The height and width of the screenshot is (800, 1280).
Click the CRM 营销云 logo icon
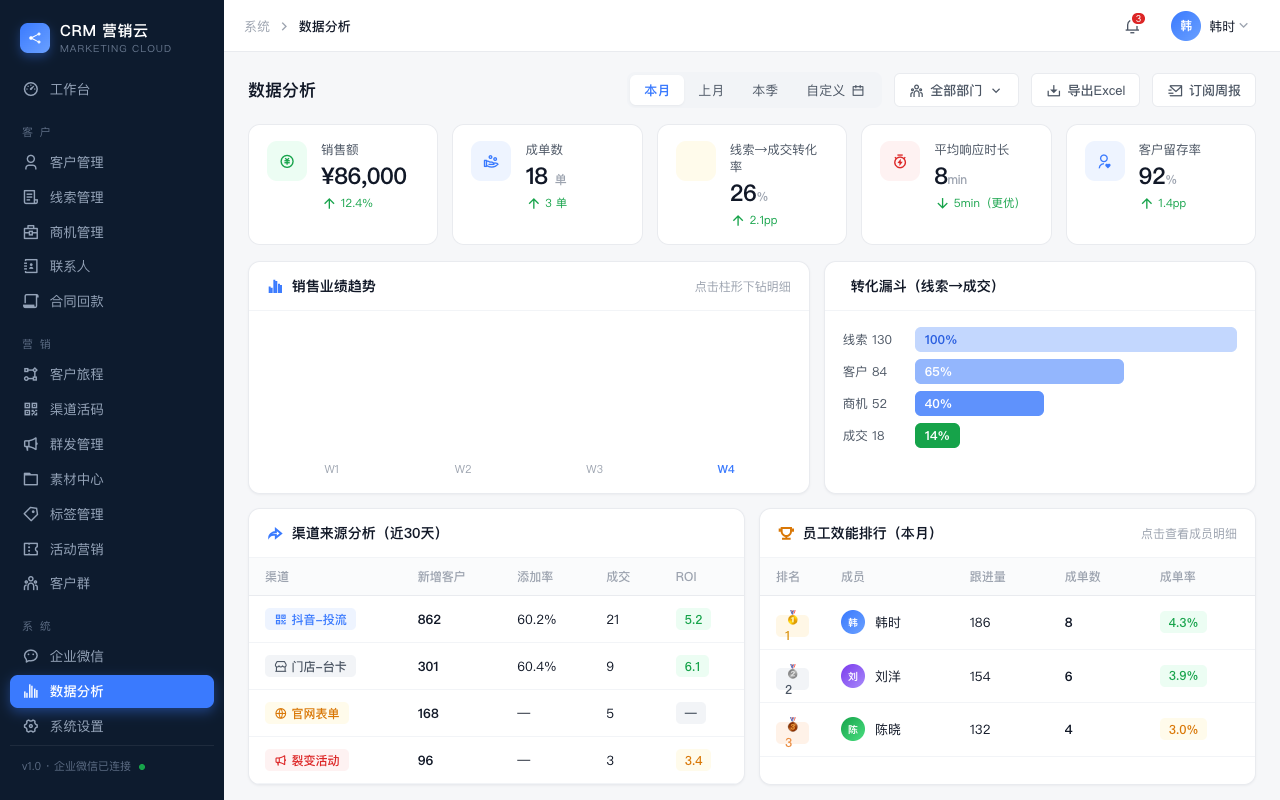(35, 38)
